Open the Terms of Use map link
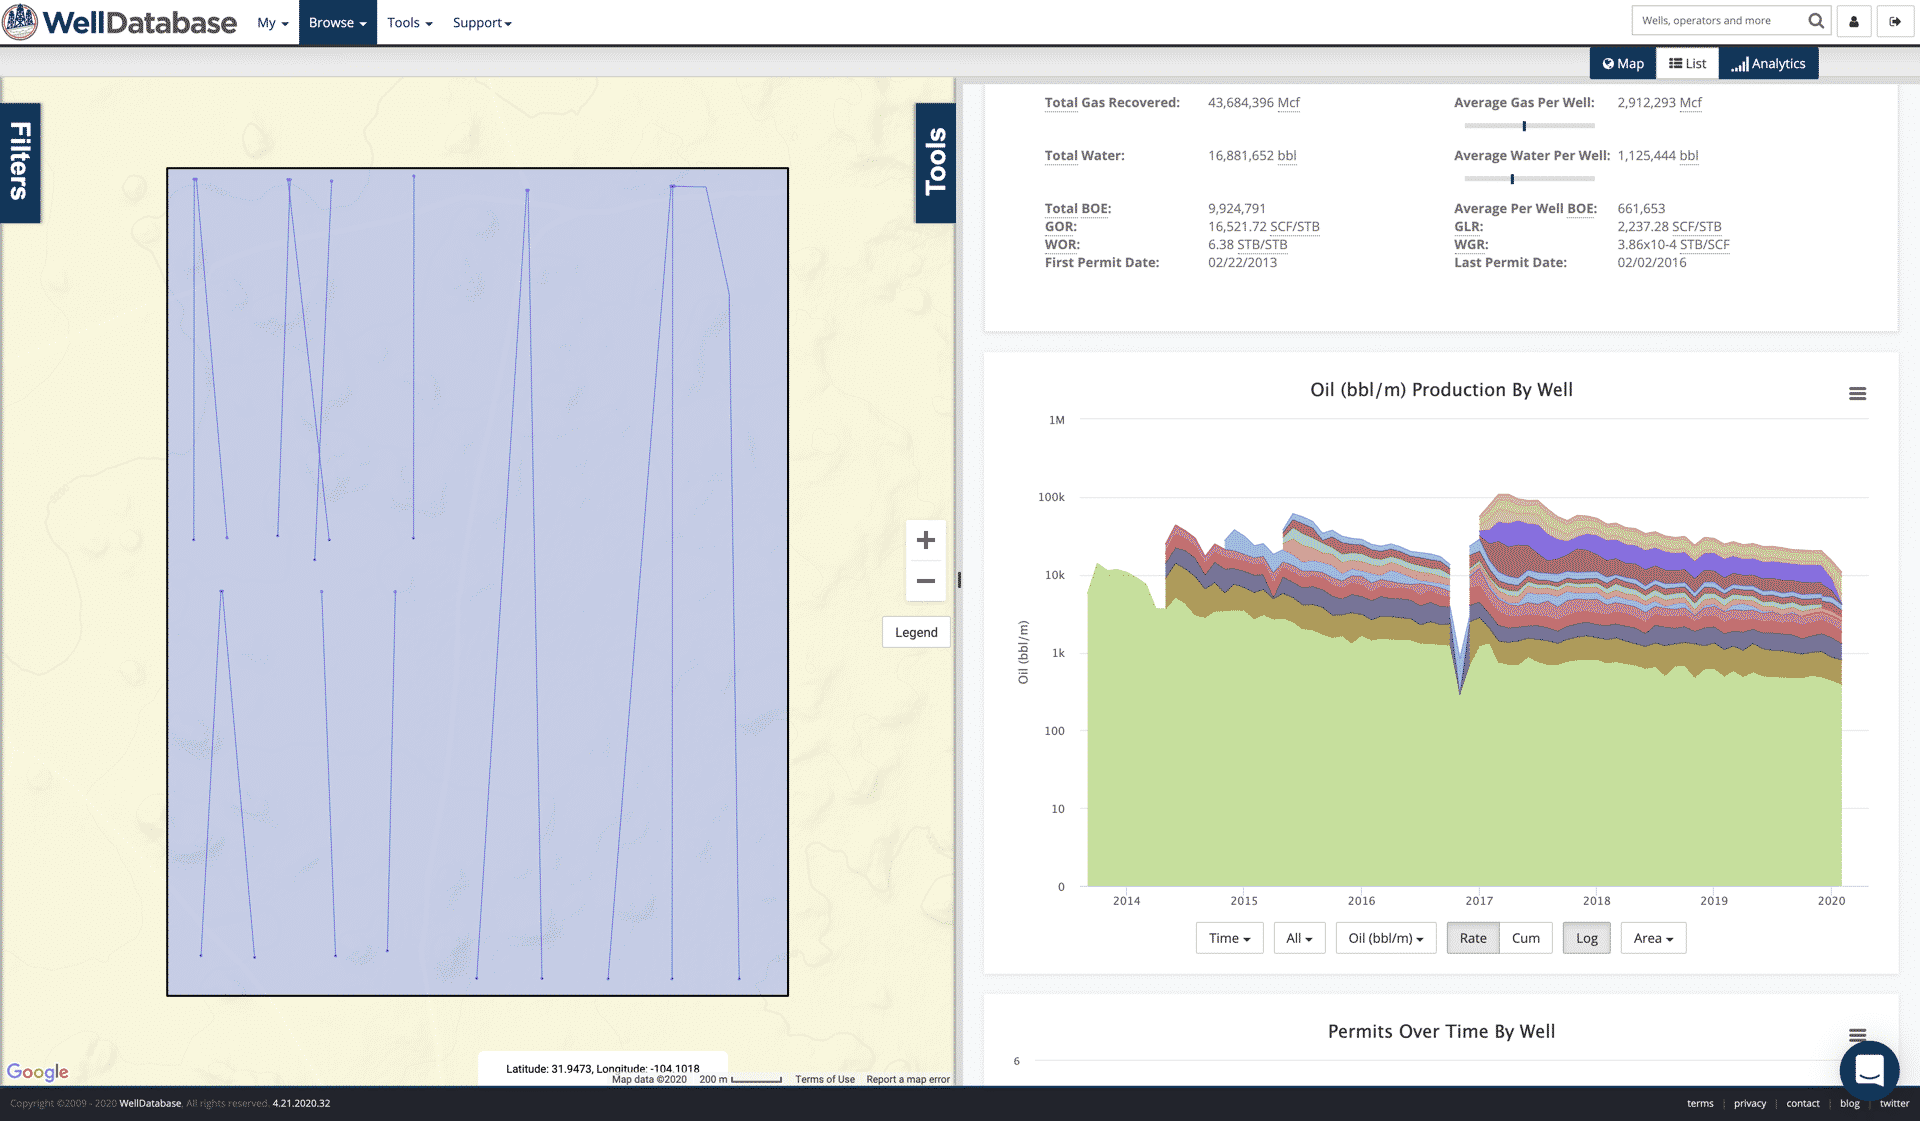This screenshot has width=1920, height=1121. pos(825,1080)
